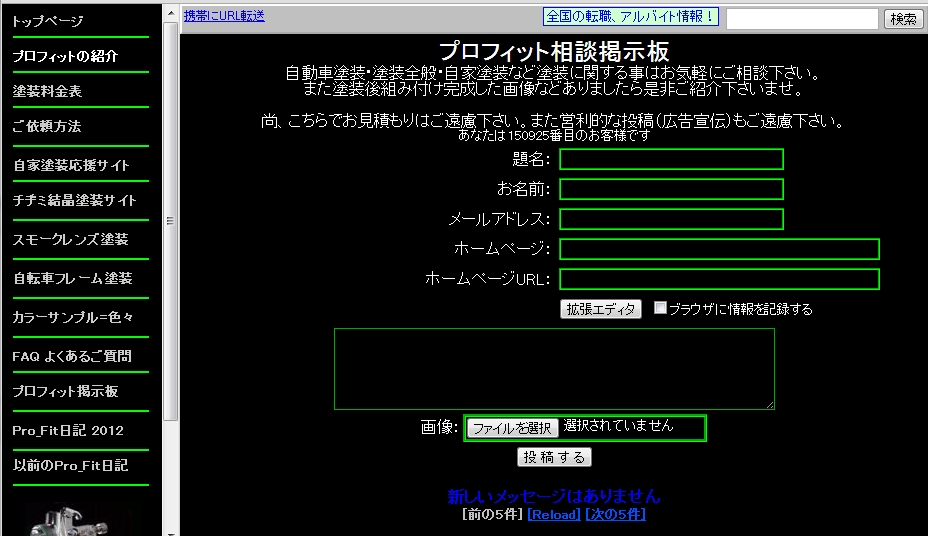
Task: Select スモークレンズ塗装 menu item
Action: click(x=70, y=240)
